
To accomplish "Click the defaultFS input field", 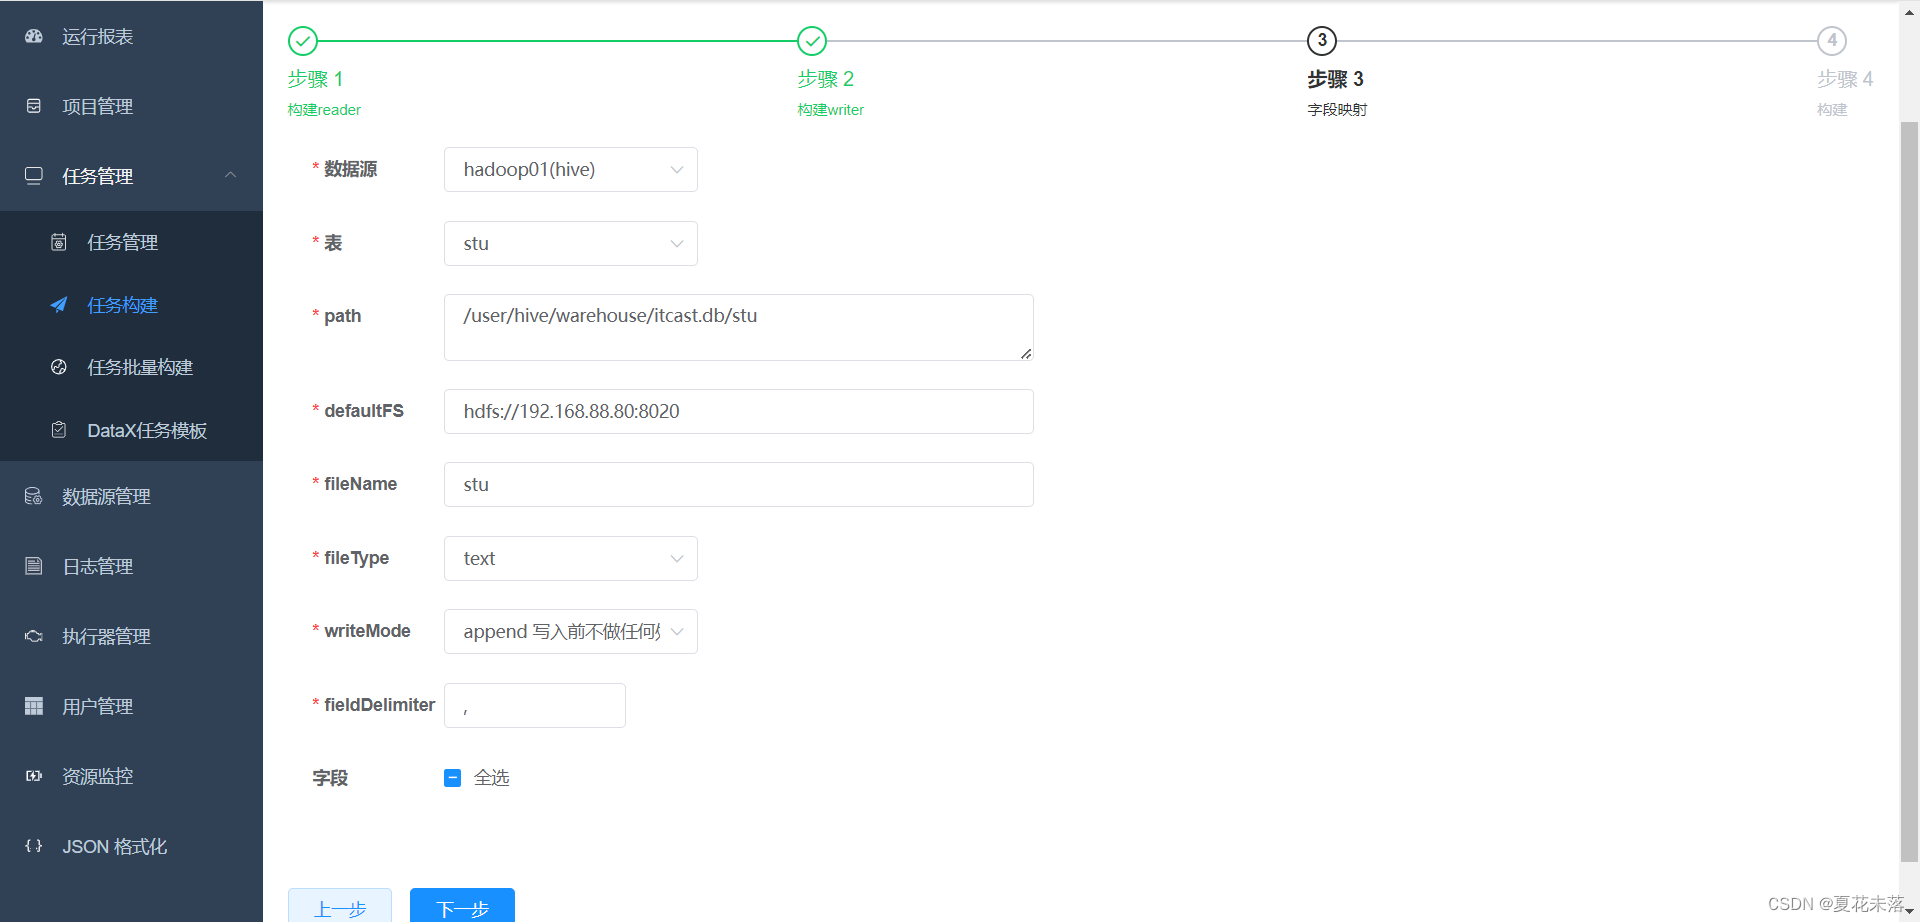I will click(x=739, y=411).
